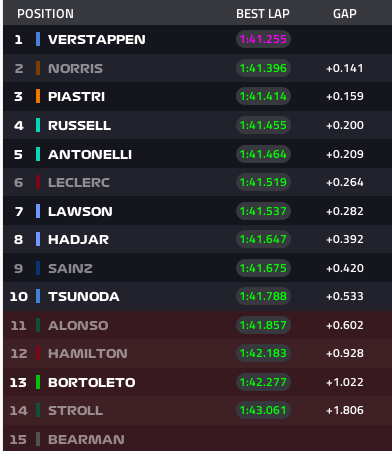
Task: Click Hamilton's gap value +0.928
Action: (345, 353)
